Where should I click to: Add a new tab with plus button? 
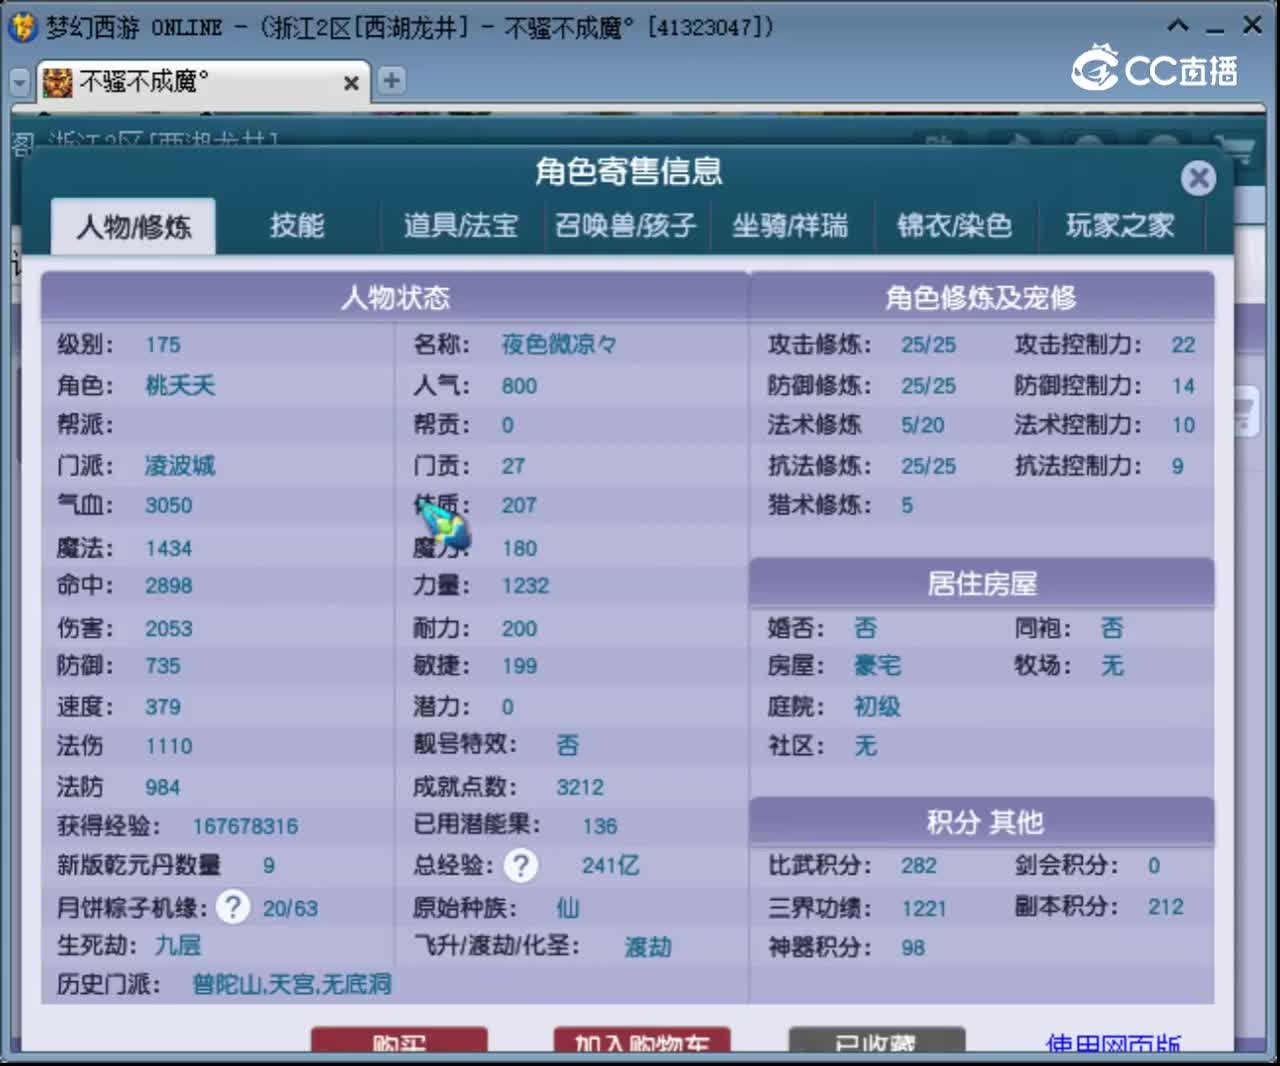point(391,81)
